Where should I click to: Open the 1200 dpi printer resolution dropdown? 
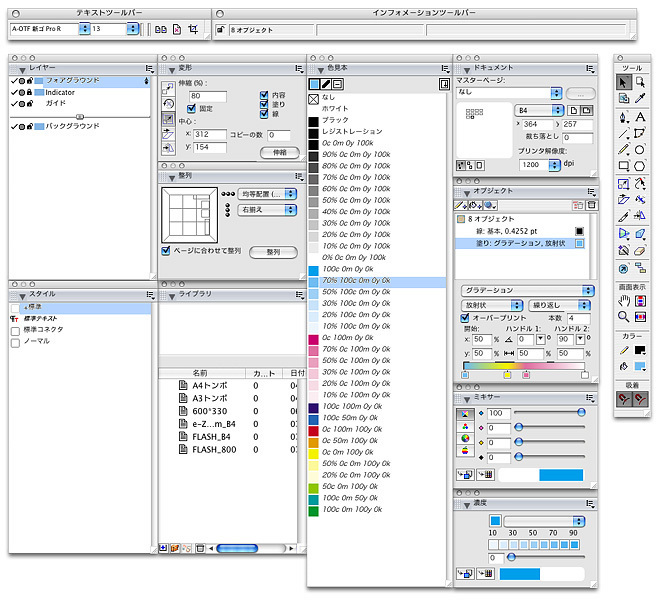coord(540,165)
